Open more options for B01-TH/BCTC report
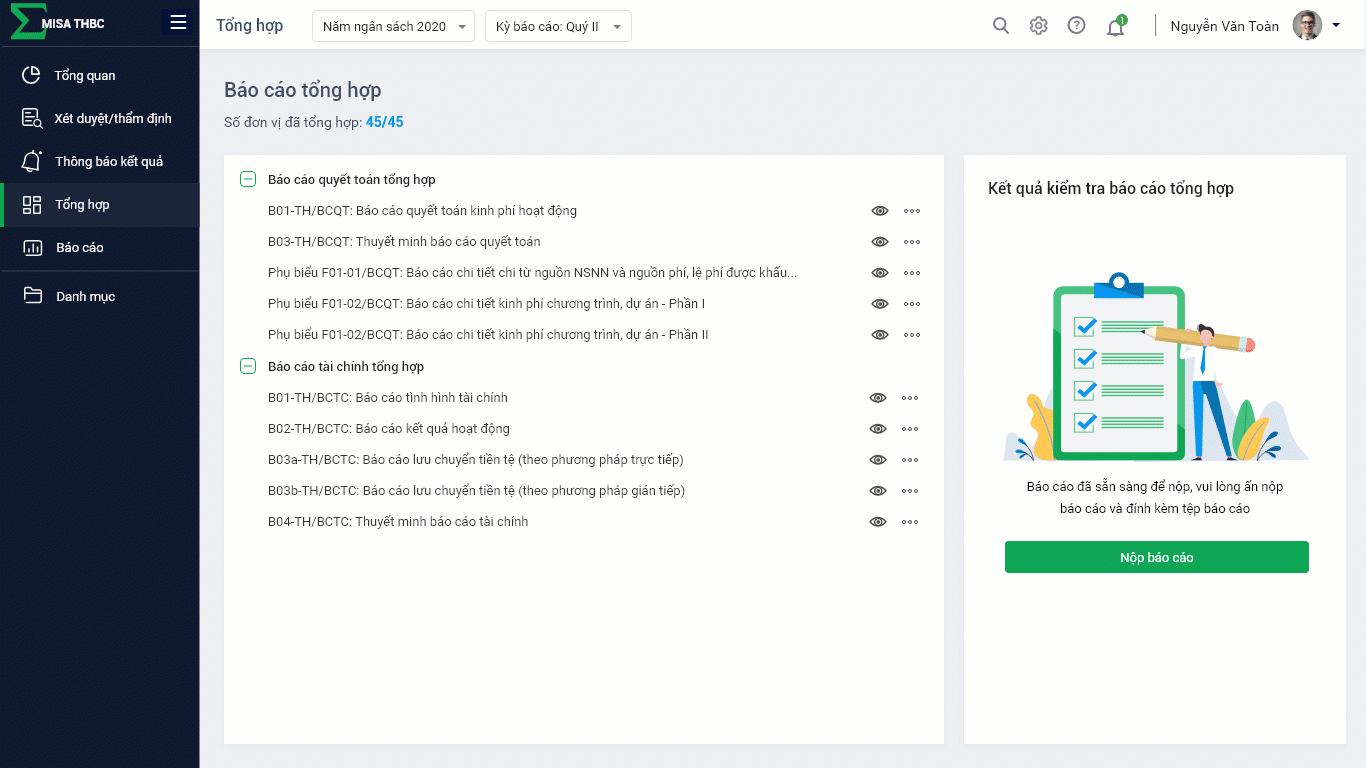This screenshot has width=1366, height=768. point(909,398)
